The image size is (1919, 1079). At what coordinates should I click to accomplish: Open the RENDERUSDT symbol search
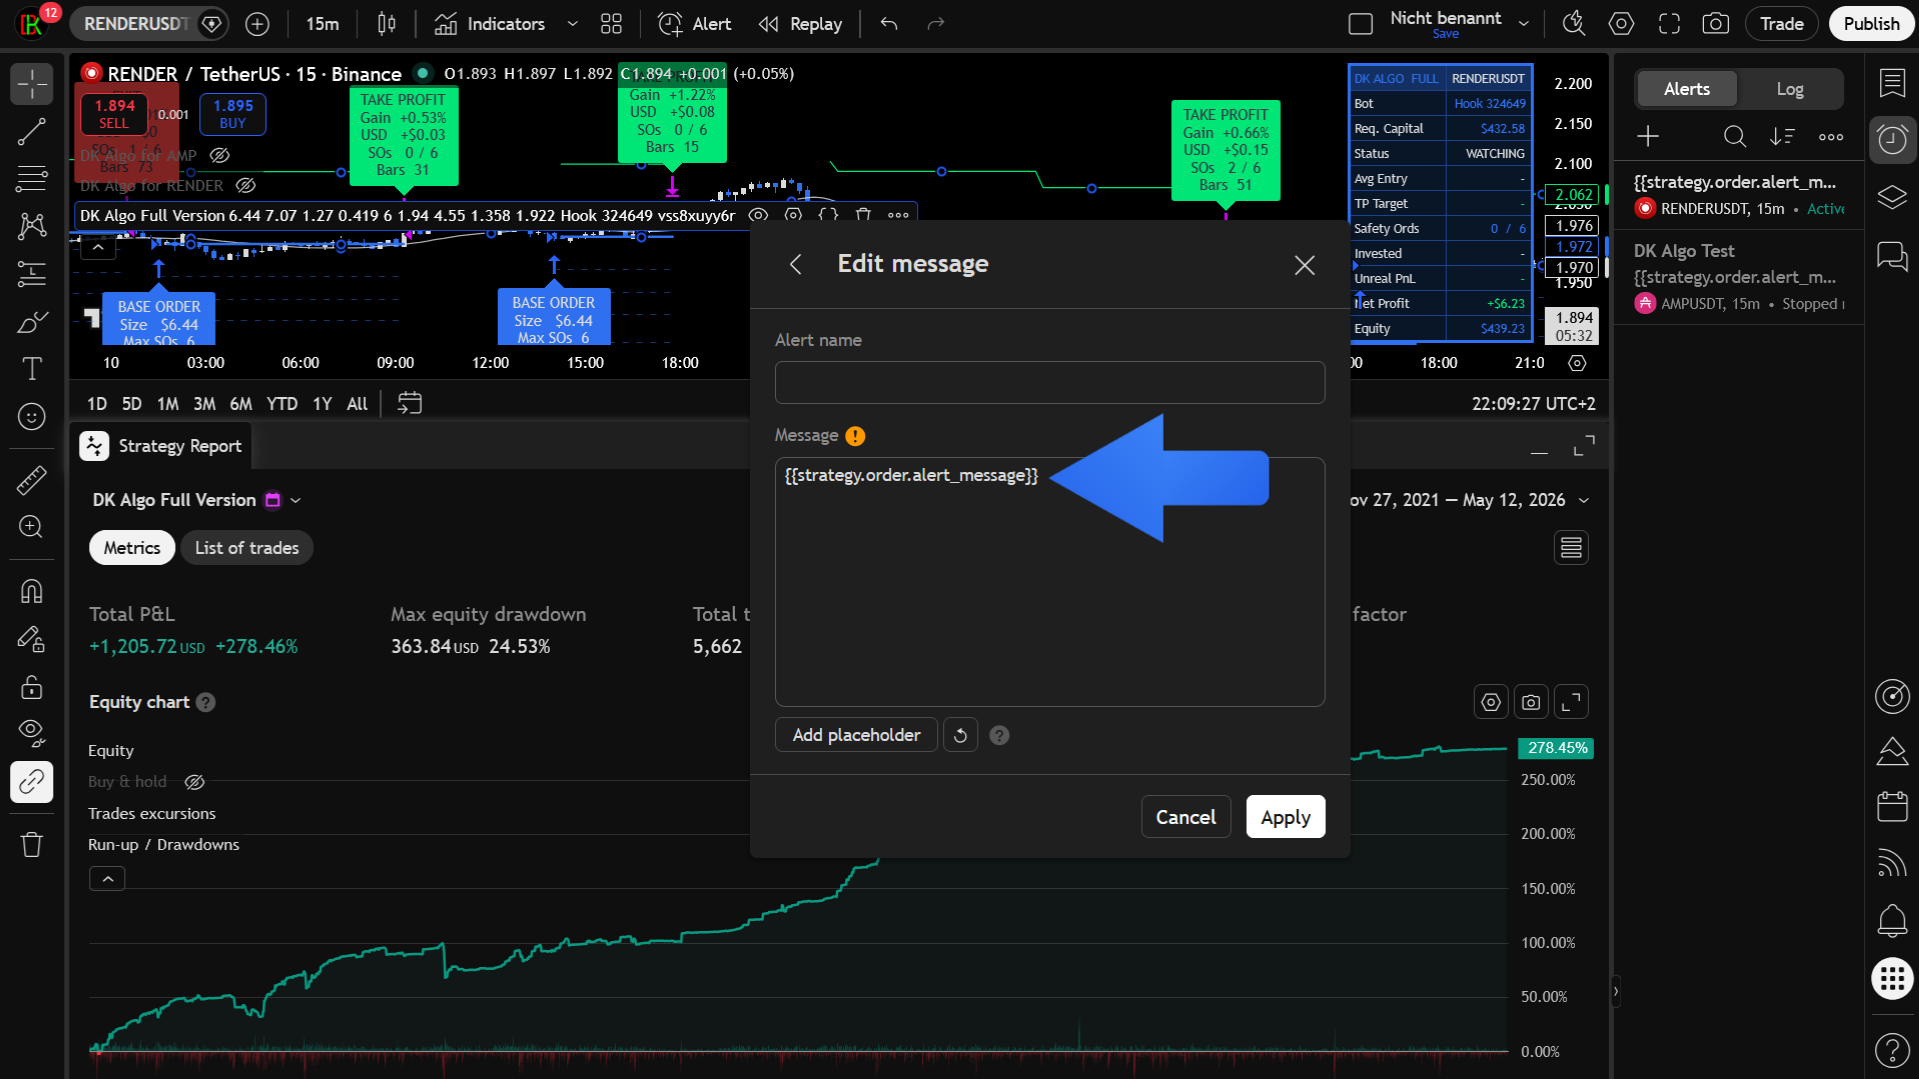tap(136, 24)
